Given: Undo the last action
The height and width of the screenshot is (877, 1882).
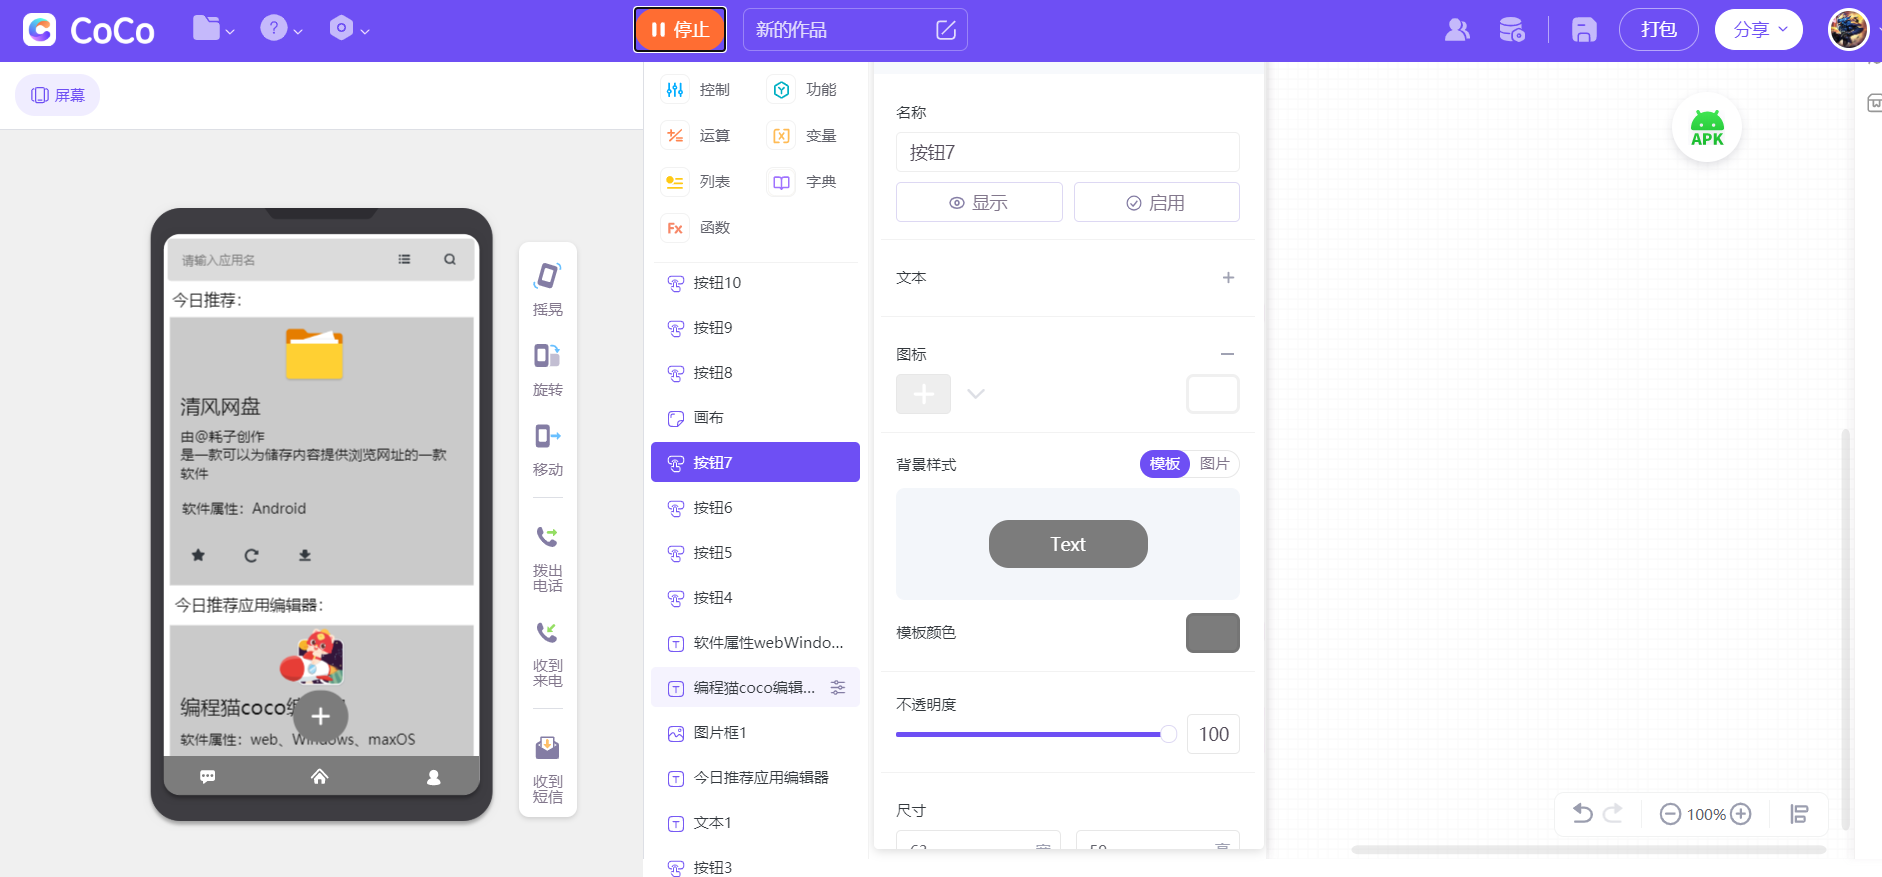Looking at the screenshot, I should tap(1583, 814).
